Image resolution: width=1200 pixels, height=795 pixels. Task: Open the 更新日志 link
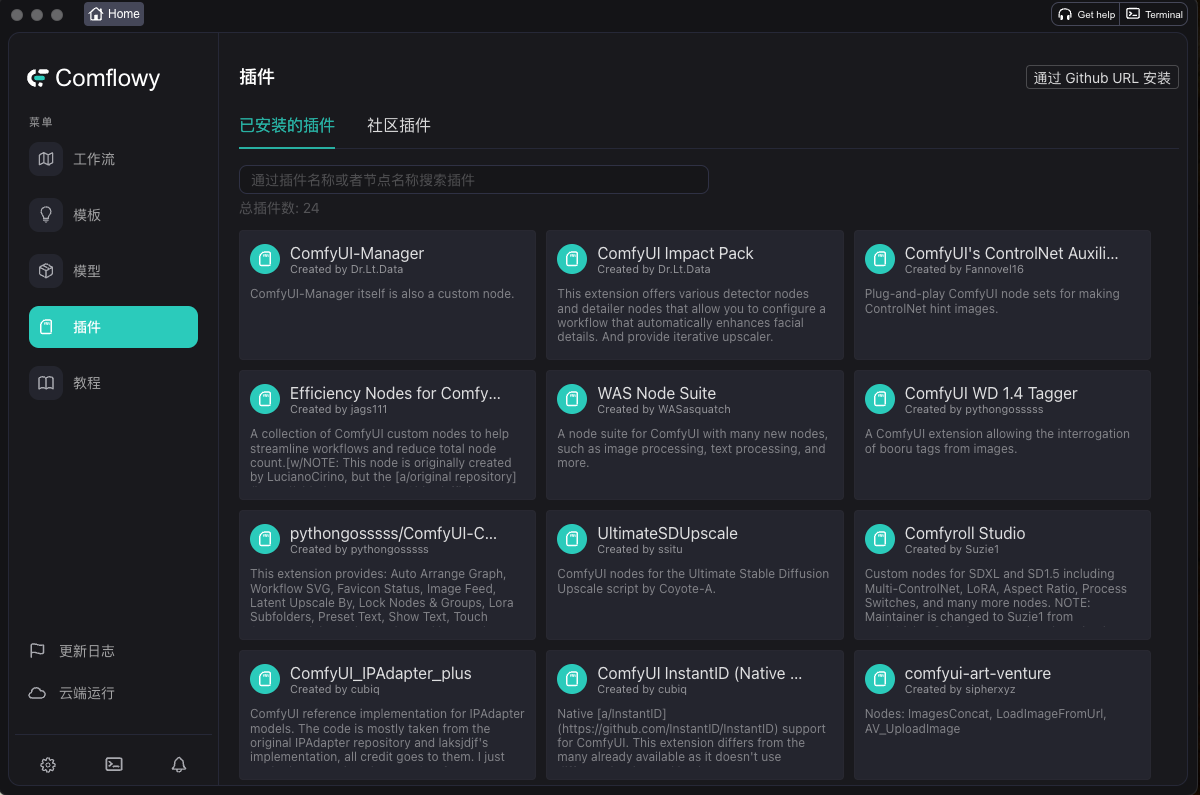pos(72,651)
